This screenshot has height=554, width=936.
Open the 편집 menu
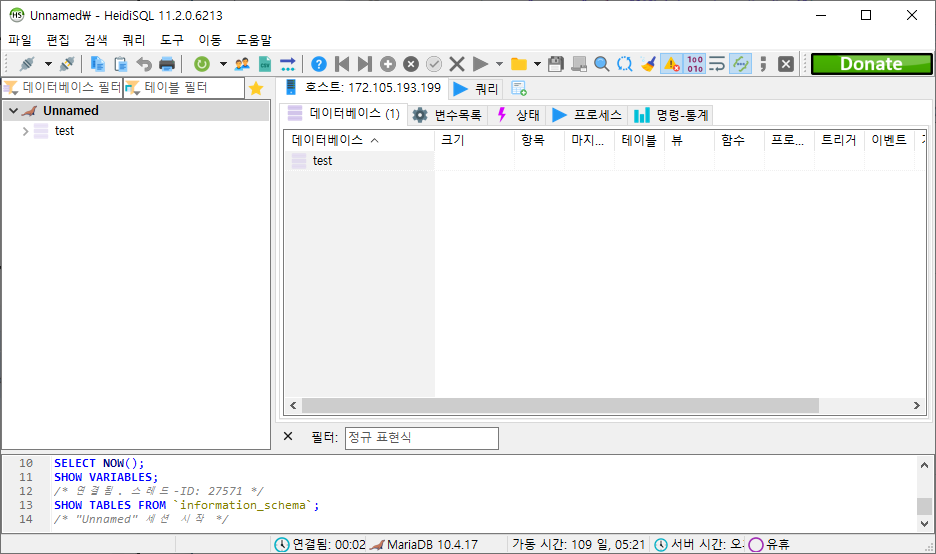tap(58, 40)
